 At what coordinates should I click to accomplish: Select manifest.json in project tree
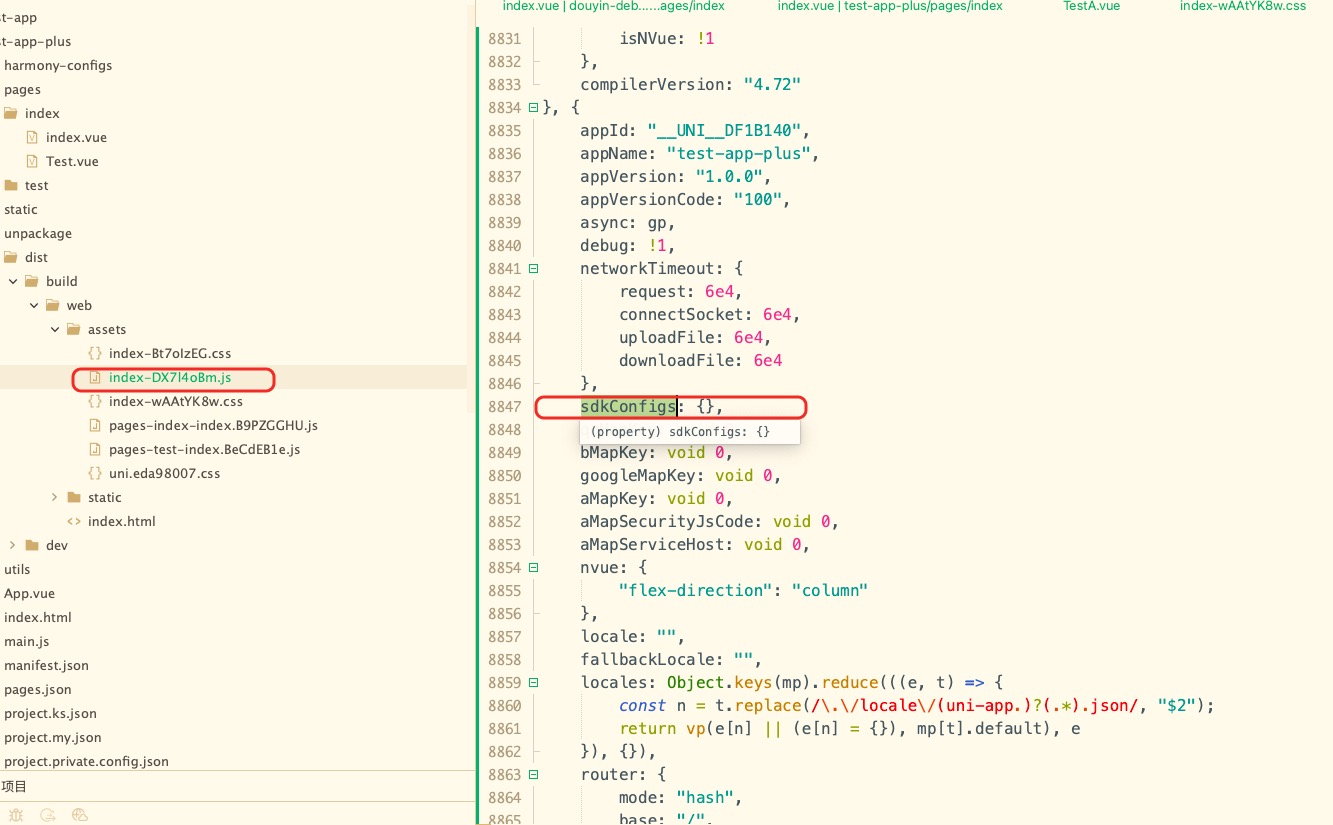(46, 666)
